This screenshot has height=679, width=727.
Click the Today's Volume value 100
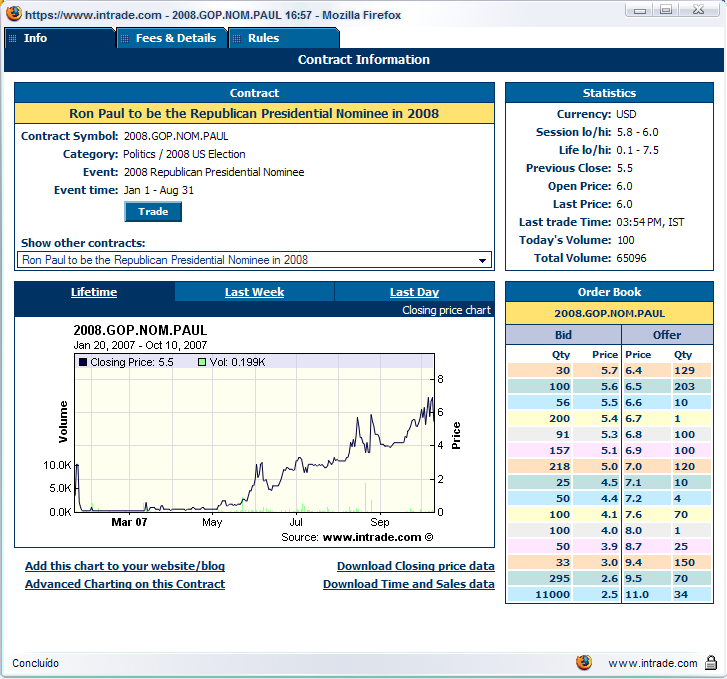[625, 240]
